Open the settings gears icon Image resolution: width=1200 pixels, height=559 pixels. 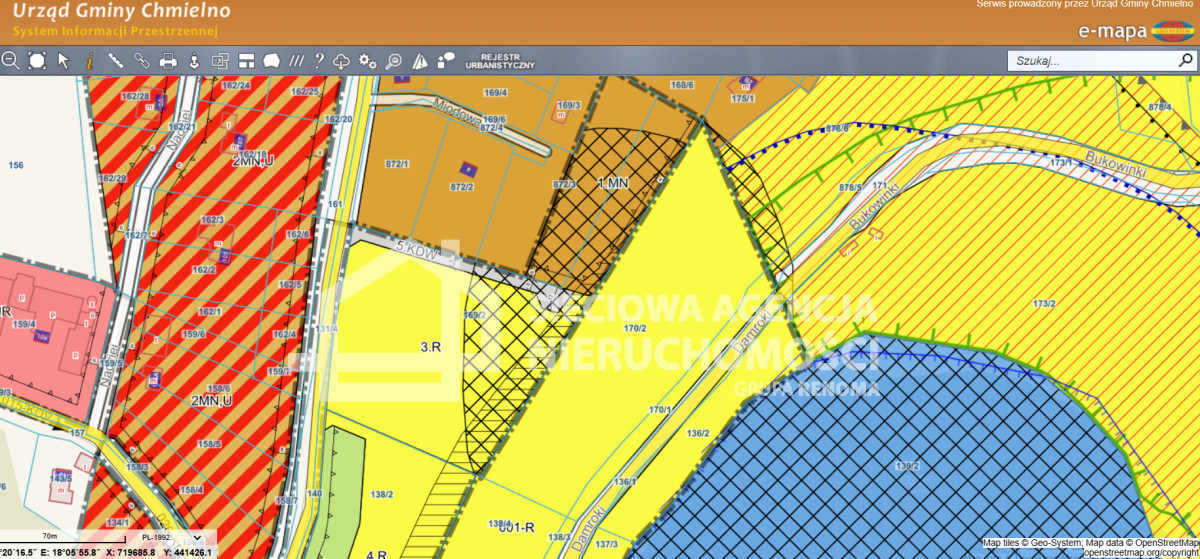[x=368, y=60]
